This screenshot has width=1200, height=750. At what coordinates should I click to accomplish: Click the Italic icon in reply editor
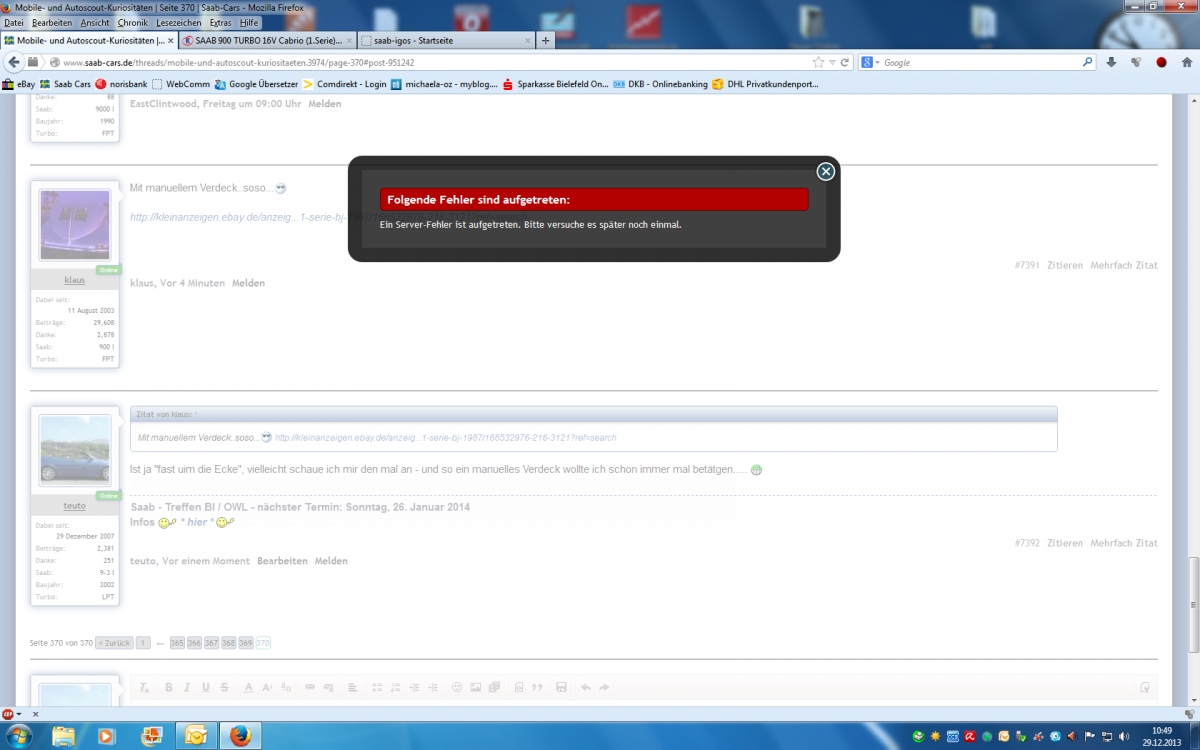[187, 687]
